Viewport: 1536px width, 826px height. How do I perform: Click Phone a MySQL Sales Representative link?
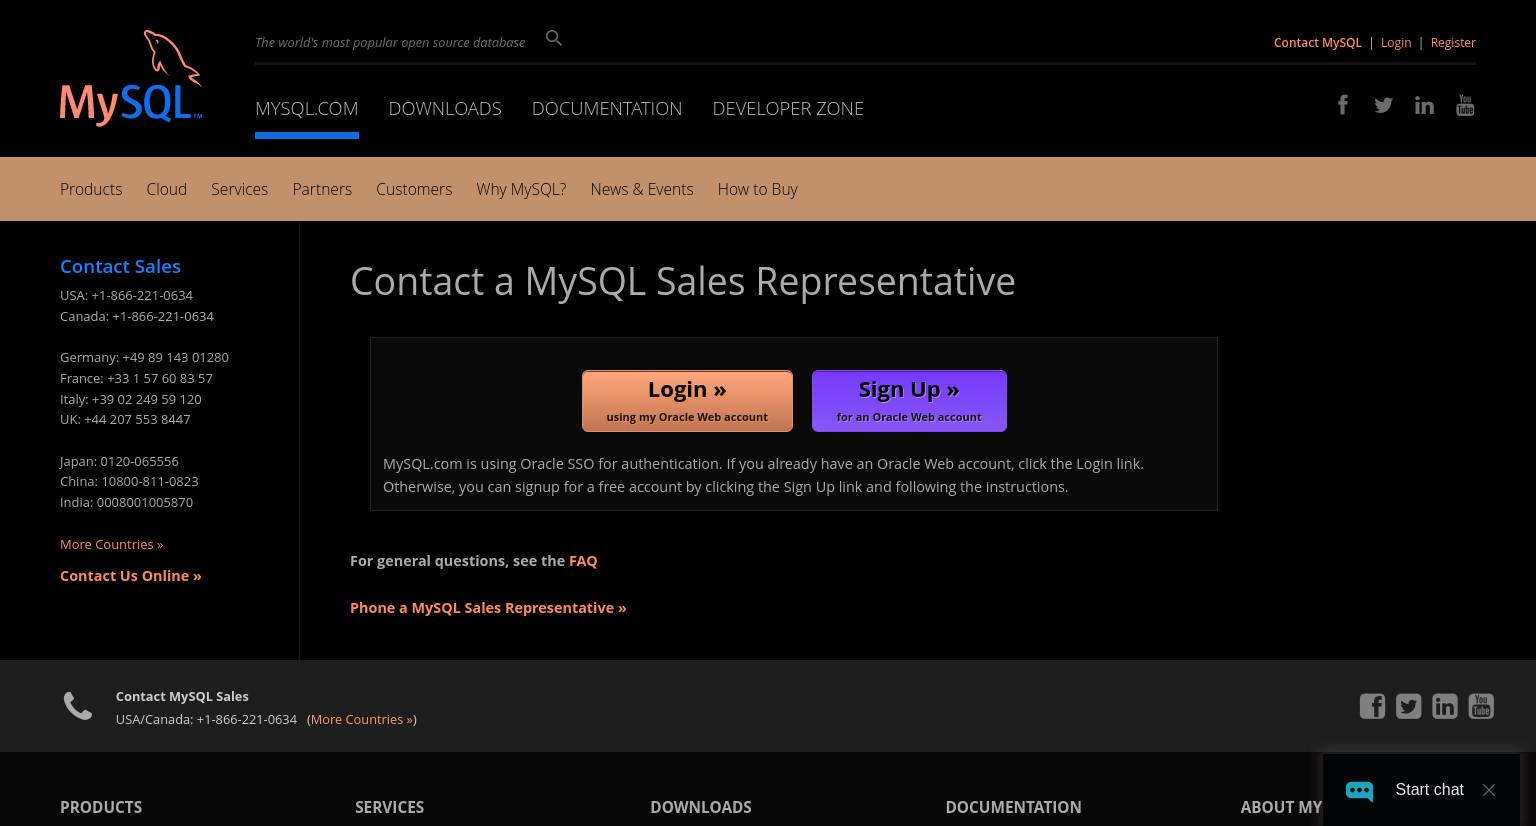click(488, 608)
